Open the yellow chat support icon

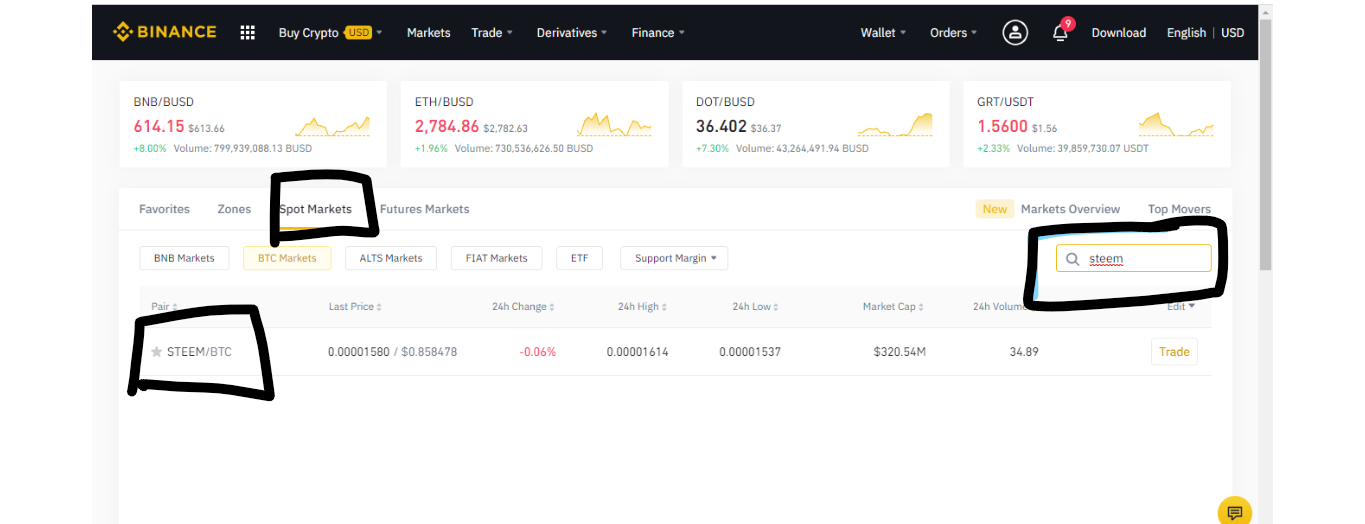coord(1235,512)
